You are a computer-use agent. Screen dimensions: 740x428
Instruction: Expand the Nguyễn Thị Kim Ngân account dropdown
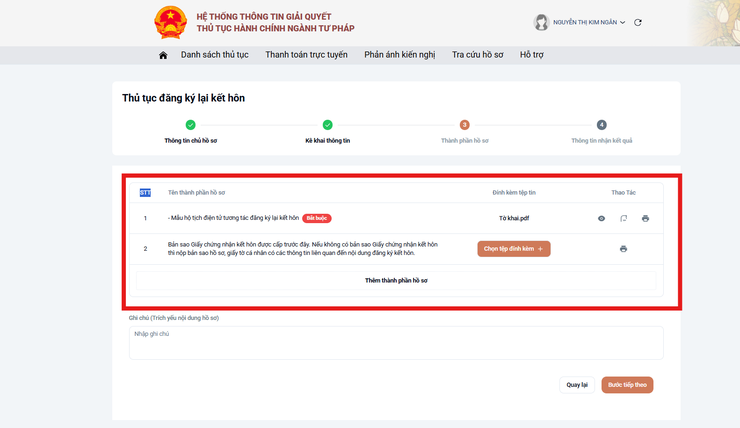(x=589, y=22)
